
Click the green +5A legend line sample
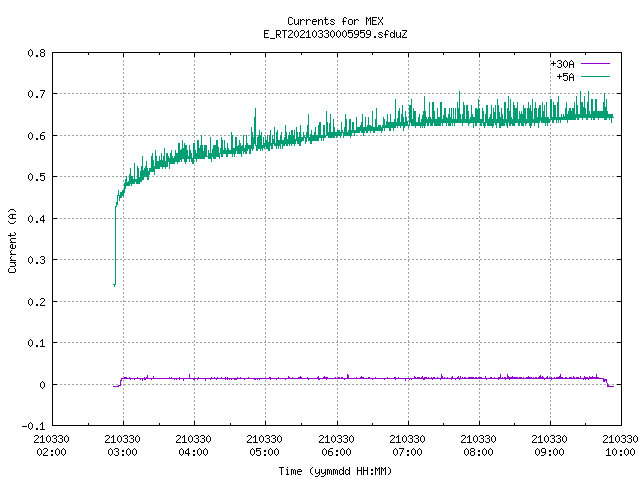(x=595, y=76)
